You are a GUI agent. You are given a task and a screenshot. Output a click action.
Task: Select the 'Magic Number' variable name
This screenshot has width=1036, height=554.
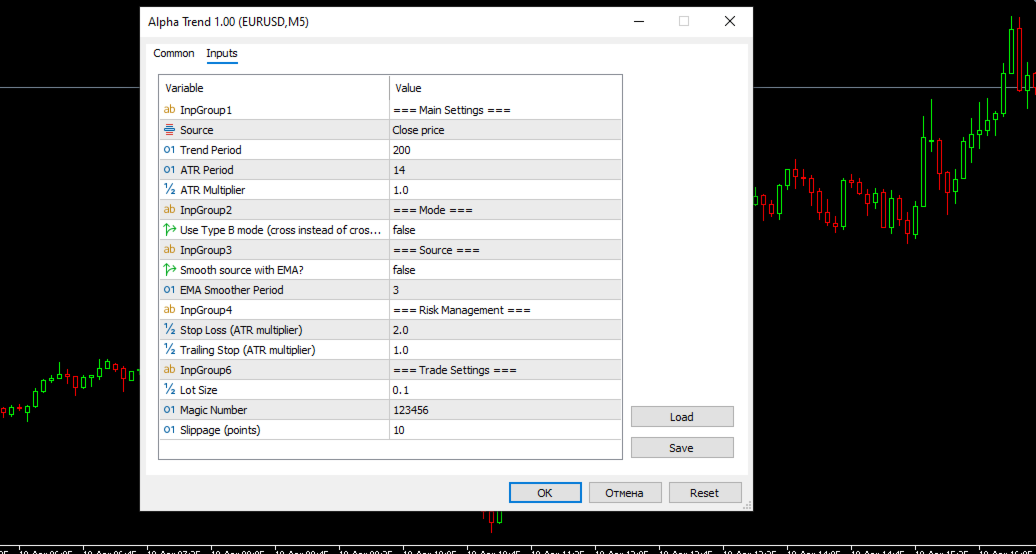pyautogui.click(x=213, y=410)
